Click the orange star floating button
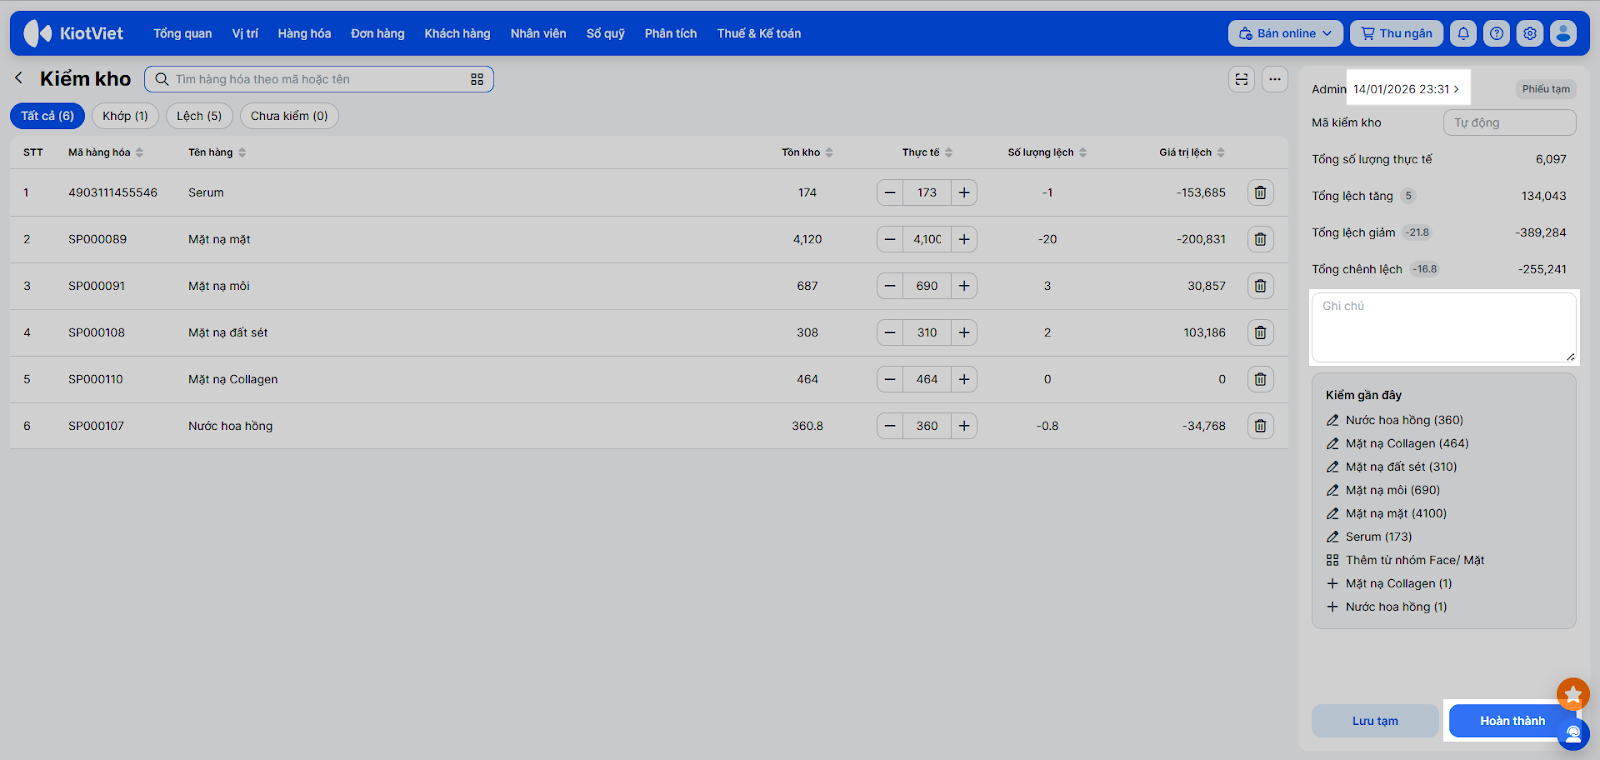 1573,694
